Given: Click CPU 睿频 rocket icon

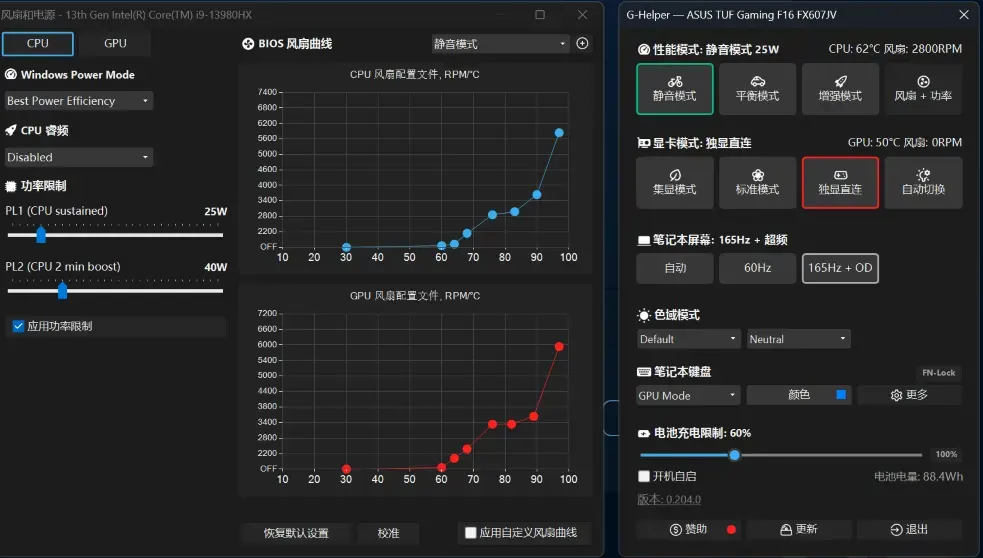Looking at the screenshot, I should point(11,130).
